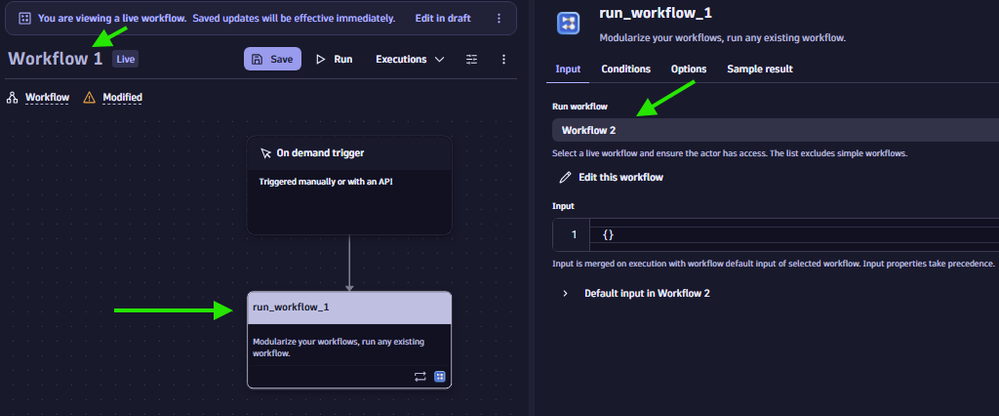Click the run workflow action icon in panel header
The width and height of the screenshot is (999, 416).
click(568, 24)
